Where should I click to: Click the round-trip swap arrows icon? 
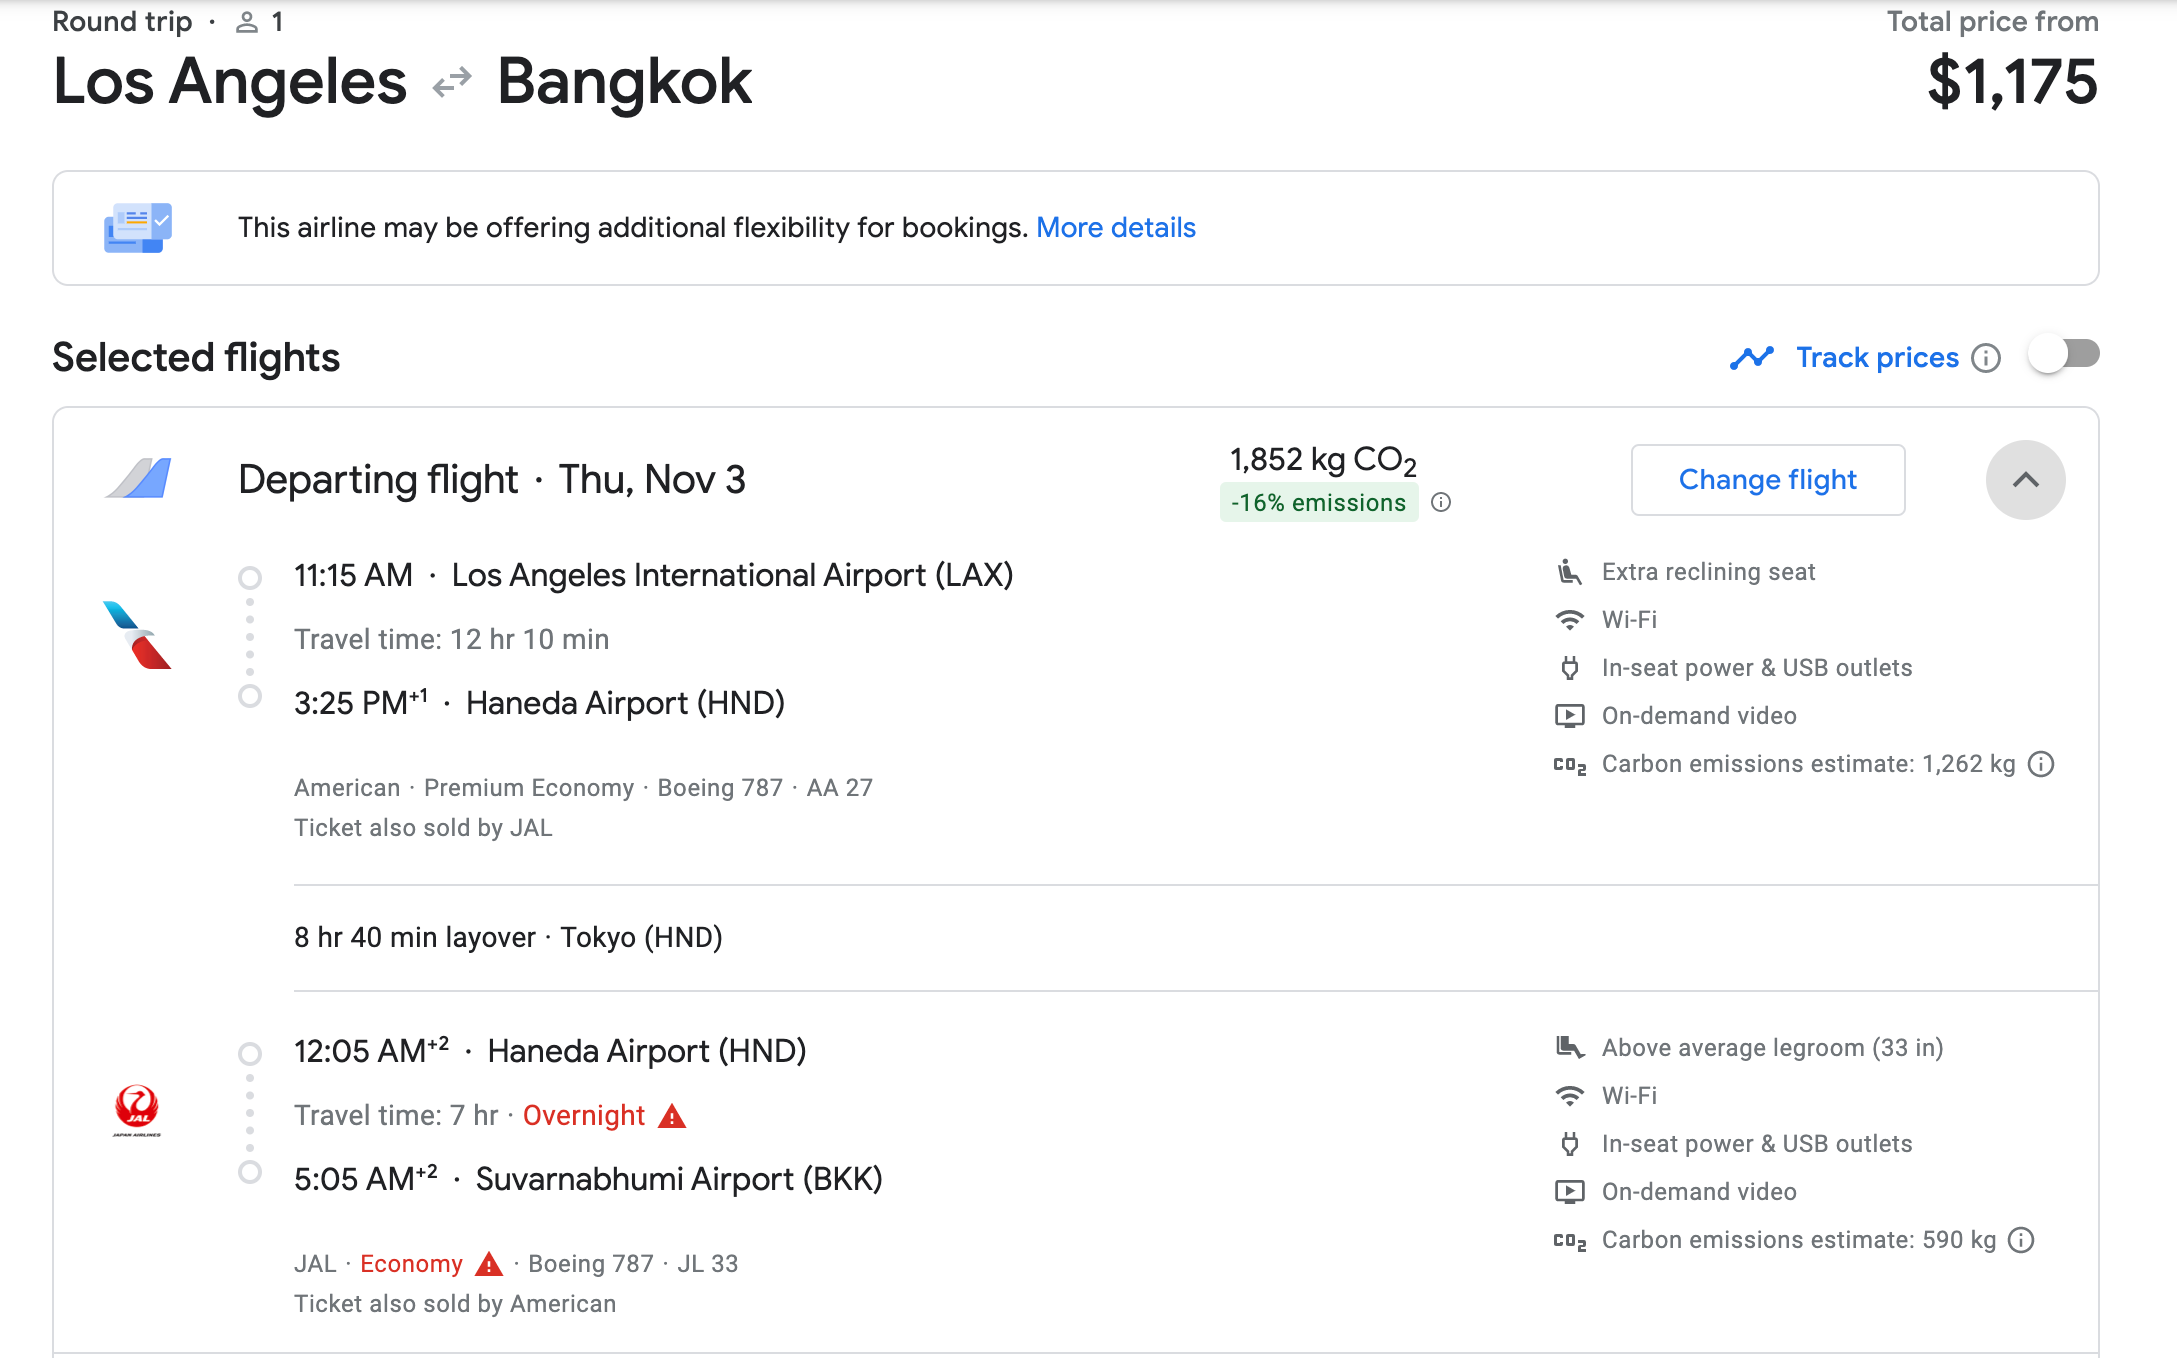click(x=452, y=82)
